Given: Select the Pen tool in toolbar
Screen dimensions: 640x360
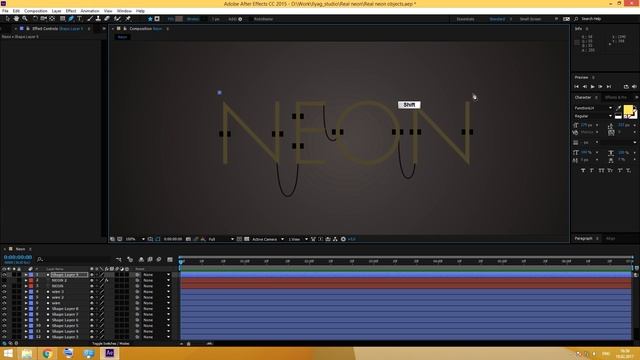Looking at the screenshot, I should 71,19.
